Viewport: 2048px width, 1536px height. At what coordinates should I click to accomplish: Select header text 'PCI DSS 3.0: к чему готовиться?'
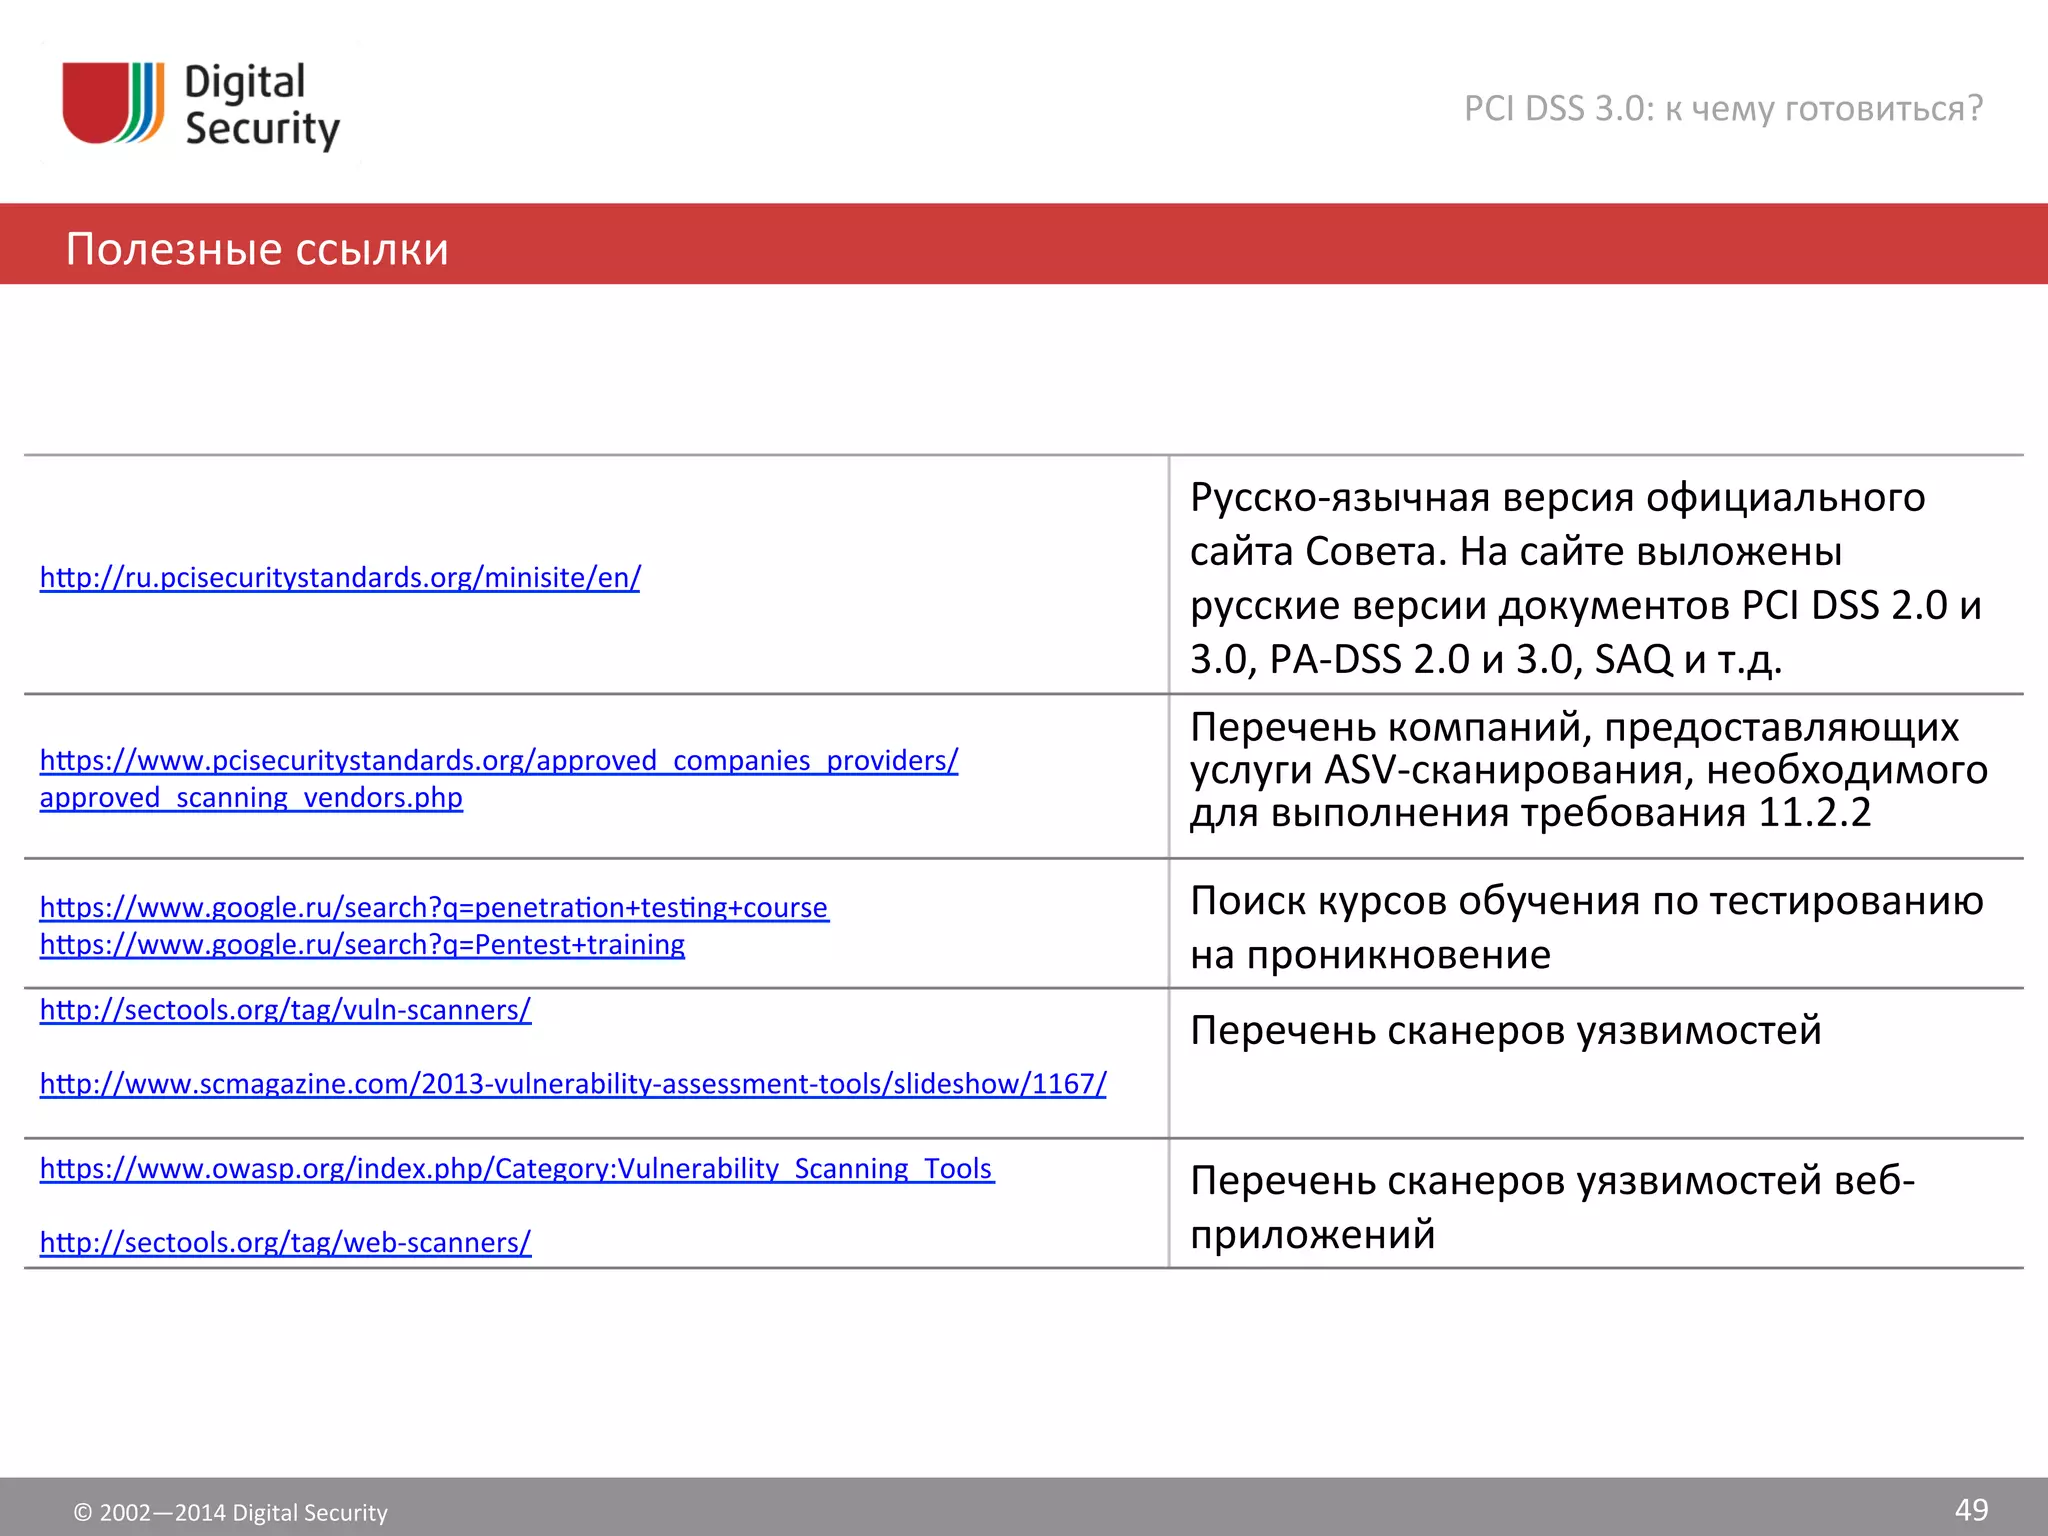click(1723, 108)
